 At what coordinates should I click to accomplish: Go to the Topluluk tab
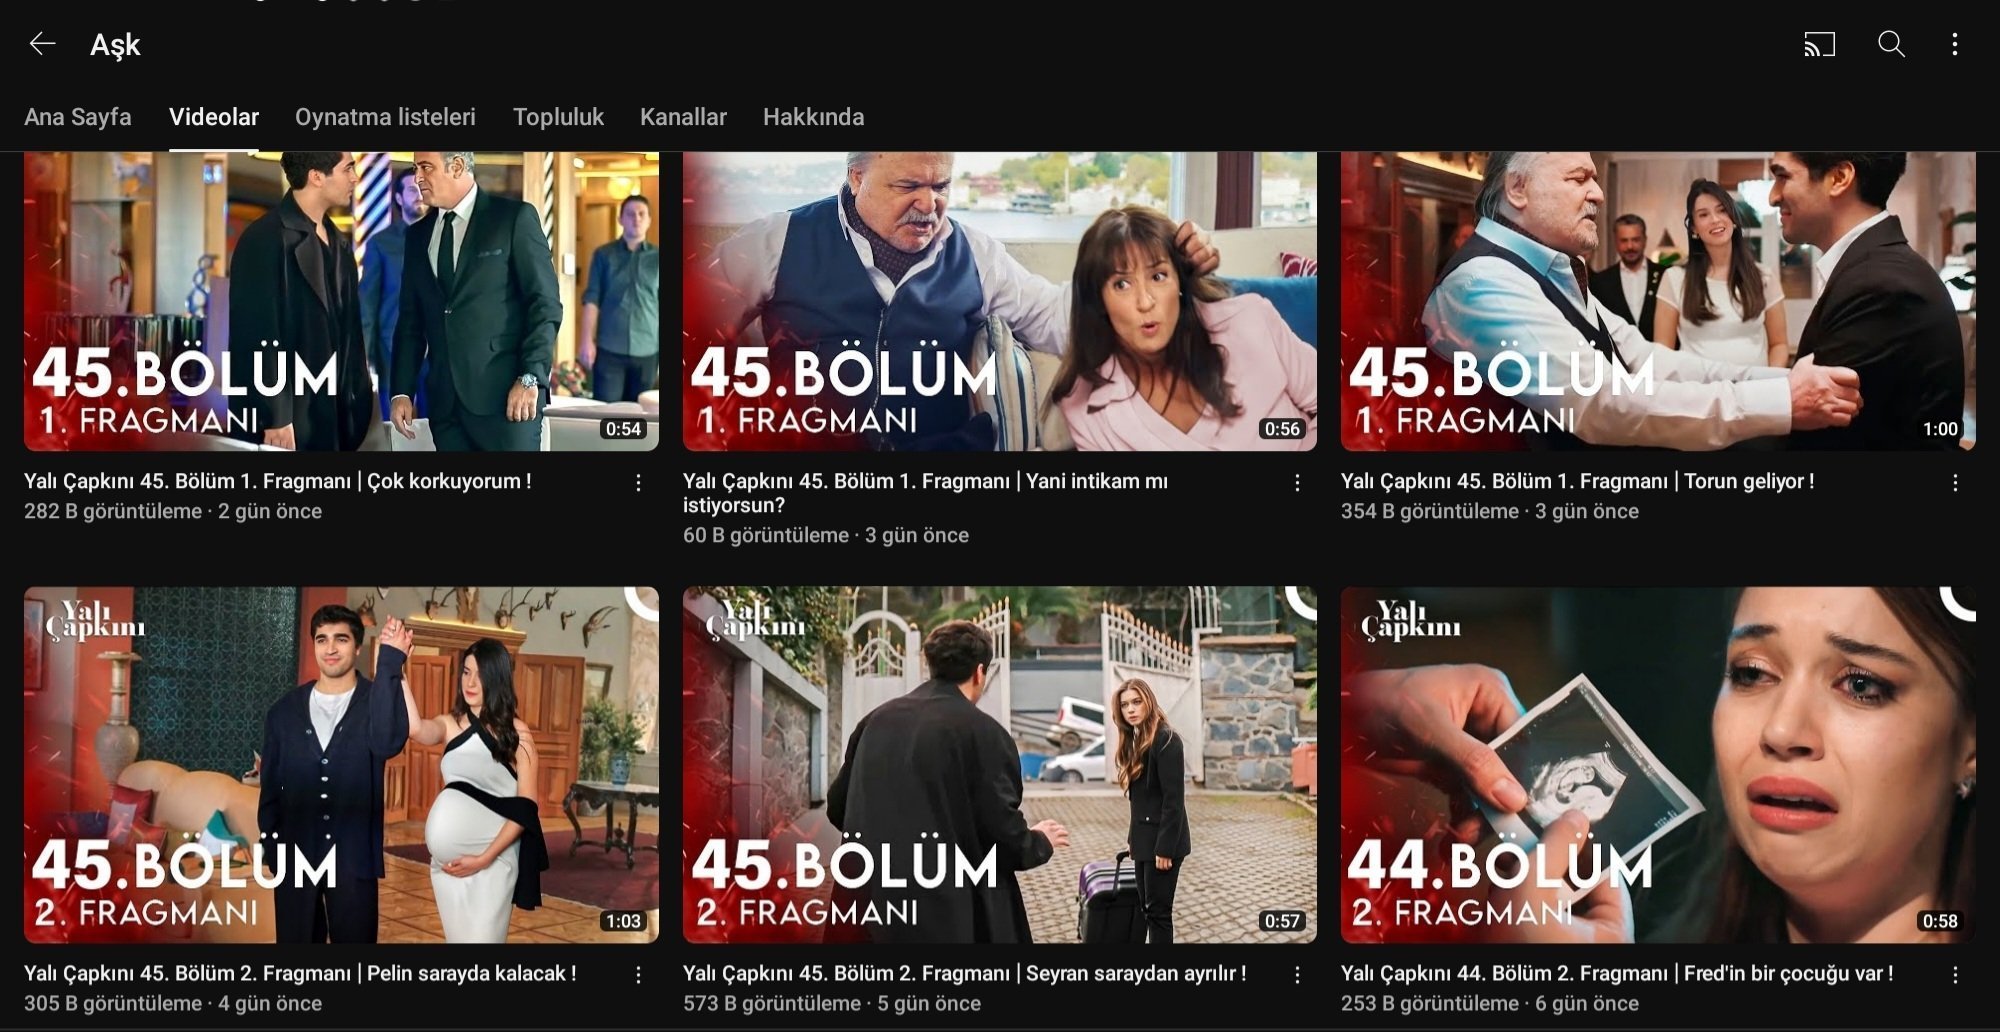[x=558, y=117]
